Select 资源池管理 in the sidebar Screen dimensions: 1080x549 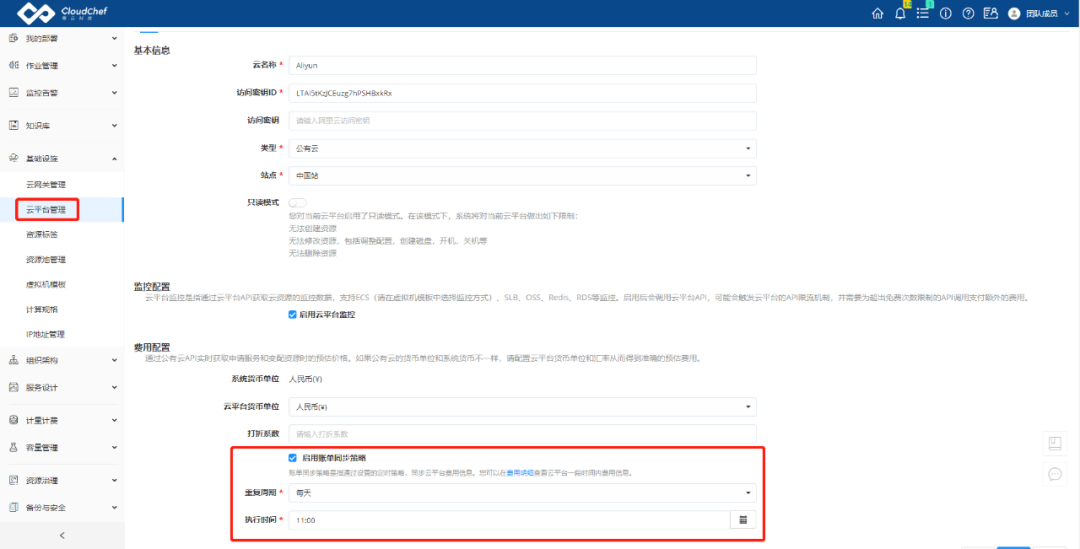(45, 260)
